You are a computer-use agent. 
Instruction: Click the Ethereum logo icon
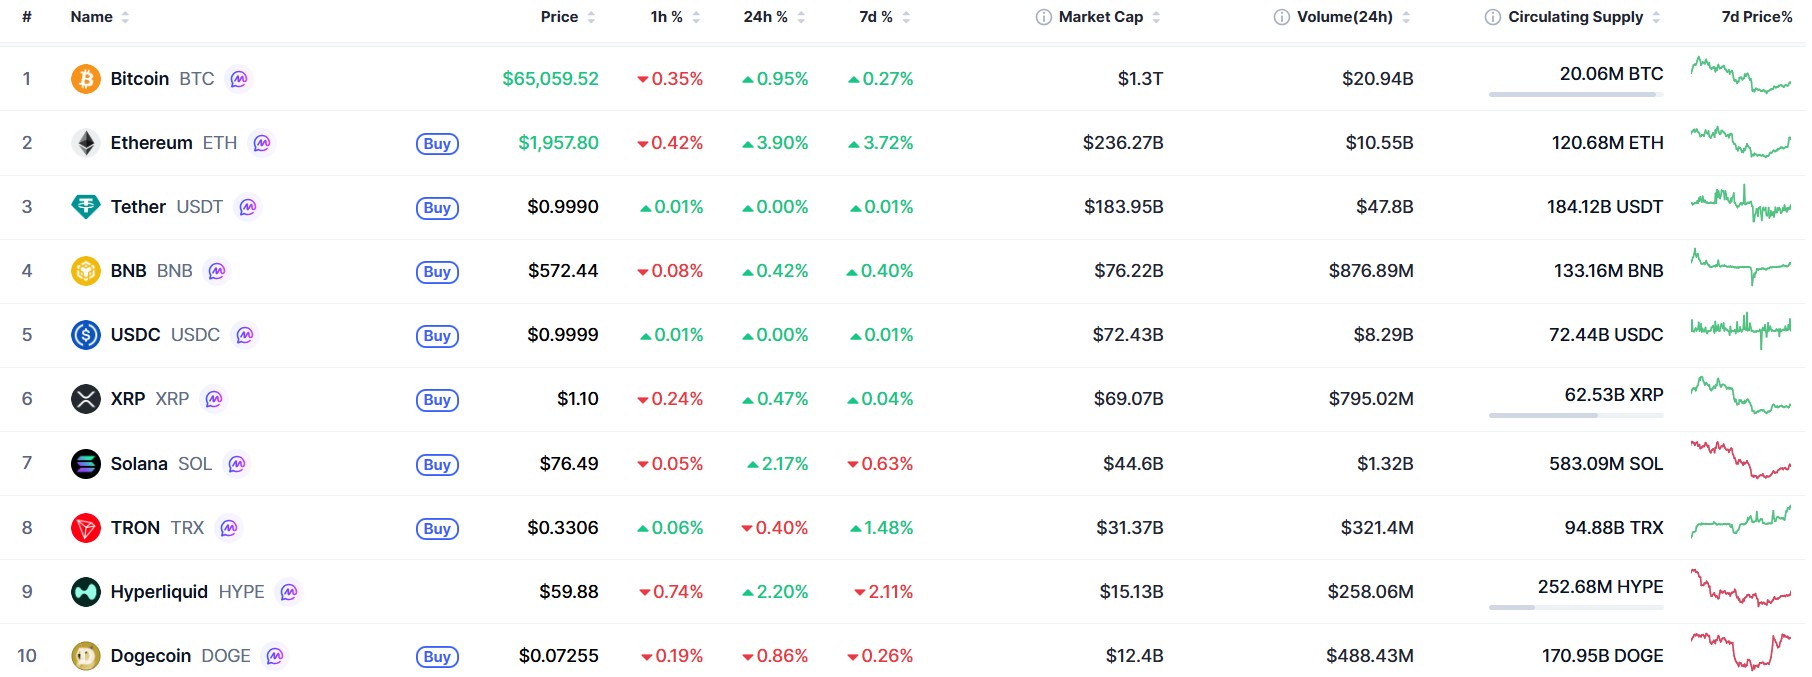86,143
